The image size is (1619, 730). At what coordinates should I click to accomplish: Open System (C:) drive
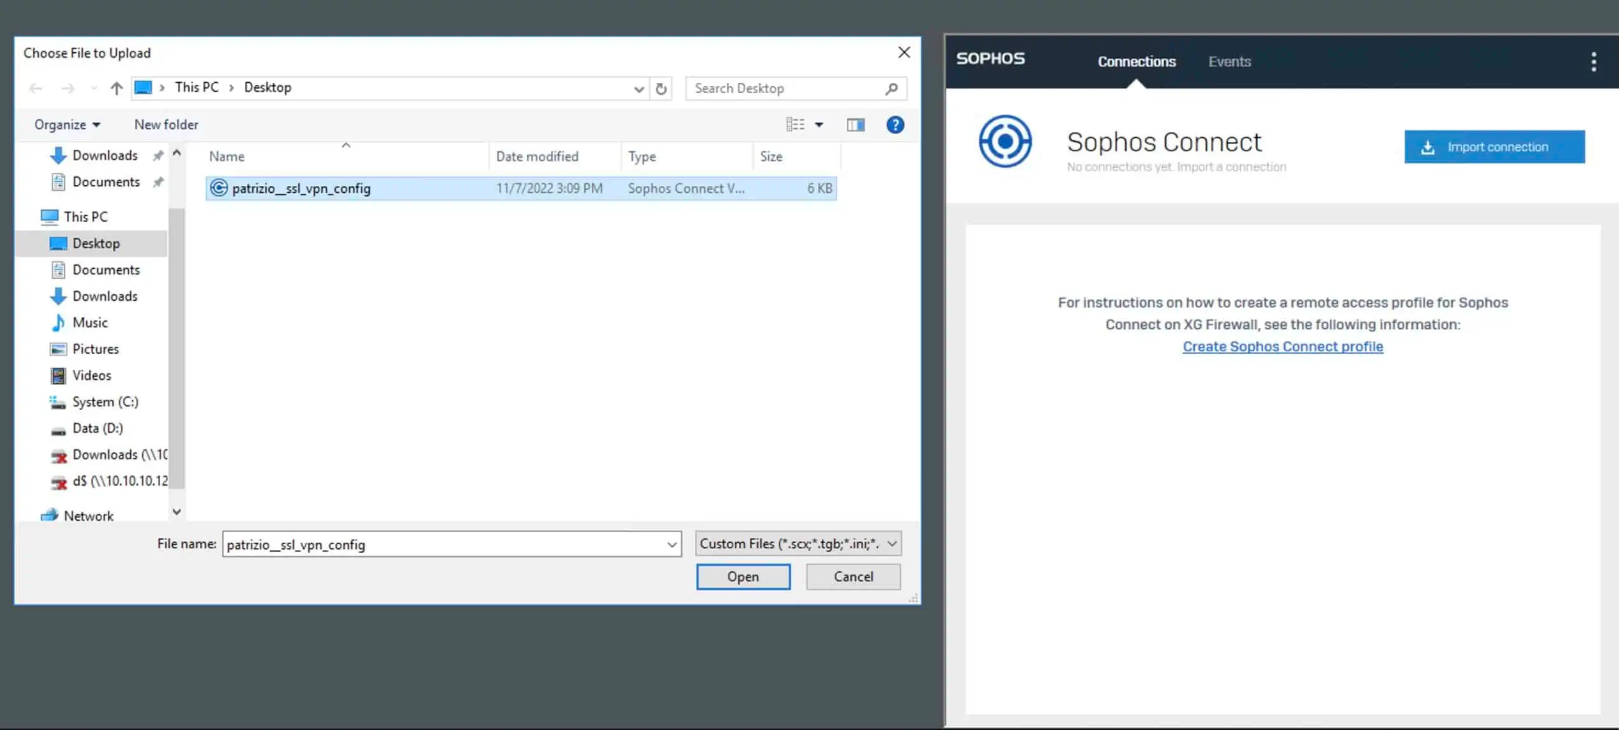(x=104, y=401)
